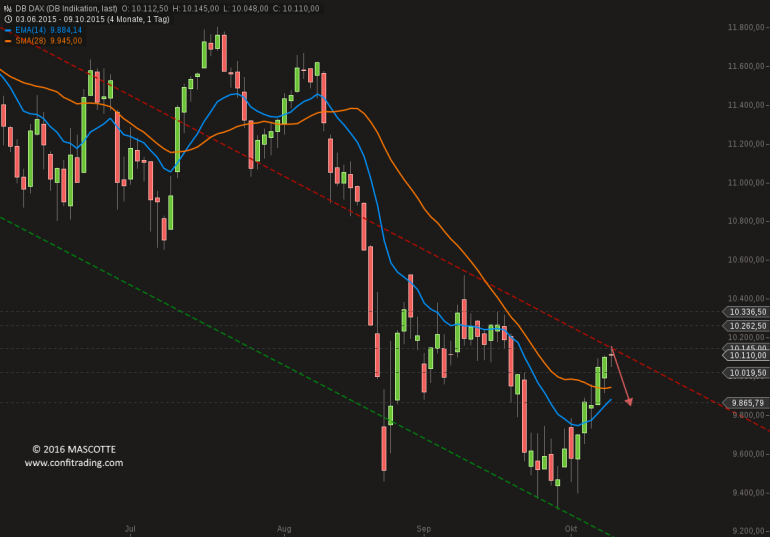Click the orange SMA(28) legend line marker
The height and width of the screenshot is (537, 770).
(8, 41)
